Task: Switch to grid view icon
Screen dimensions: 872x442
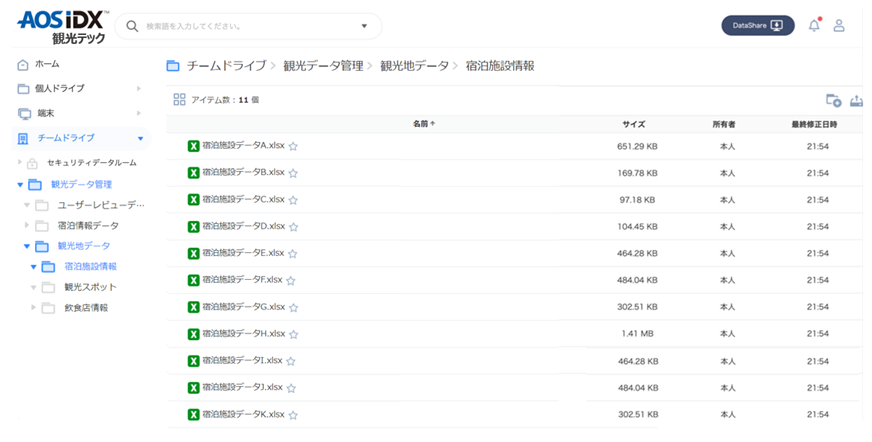Action: [179, 100]
